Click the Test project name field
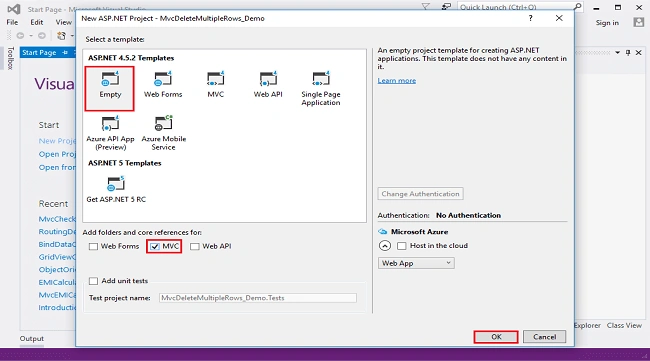The image size is (650, 361). 257,298
